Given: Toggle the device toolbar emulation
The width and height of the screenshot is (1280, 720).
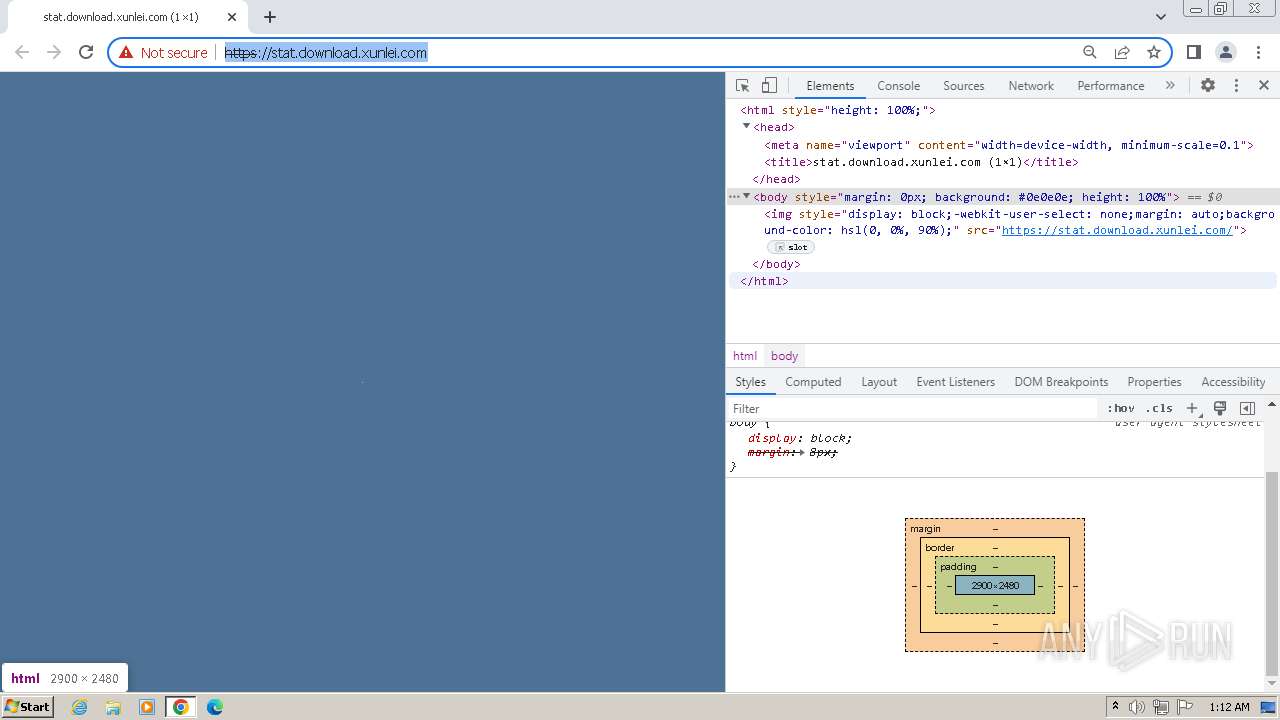Looking at the screenshot, I should (x=769, y=86).
